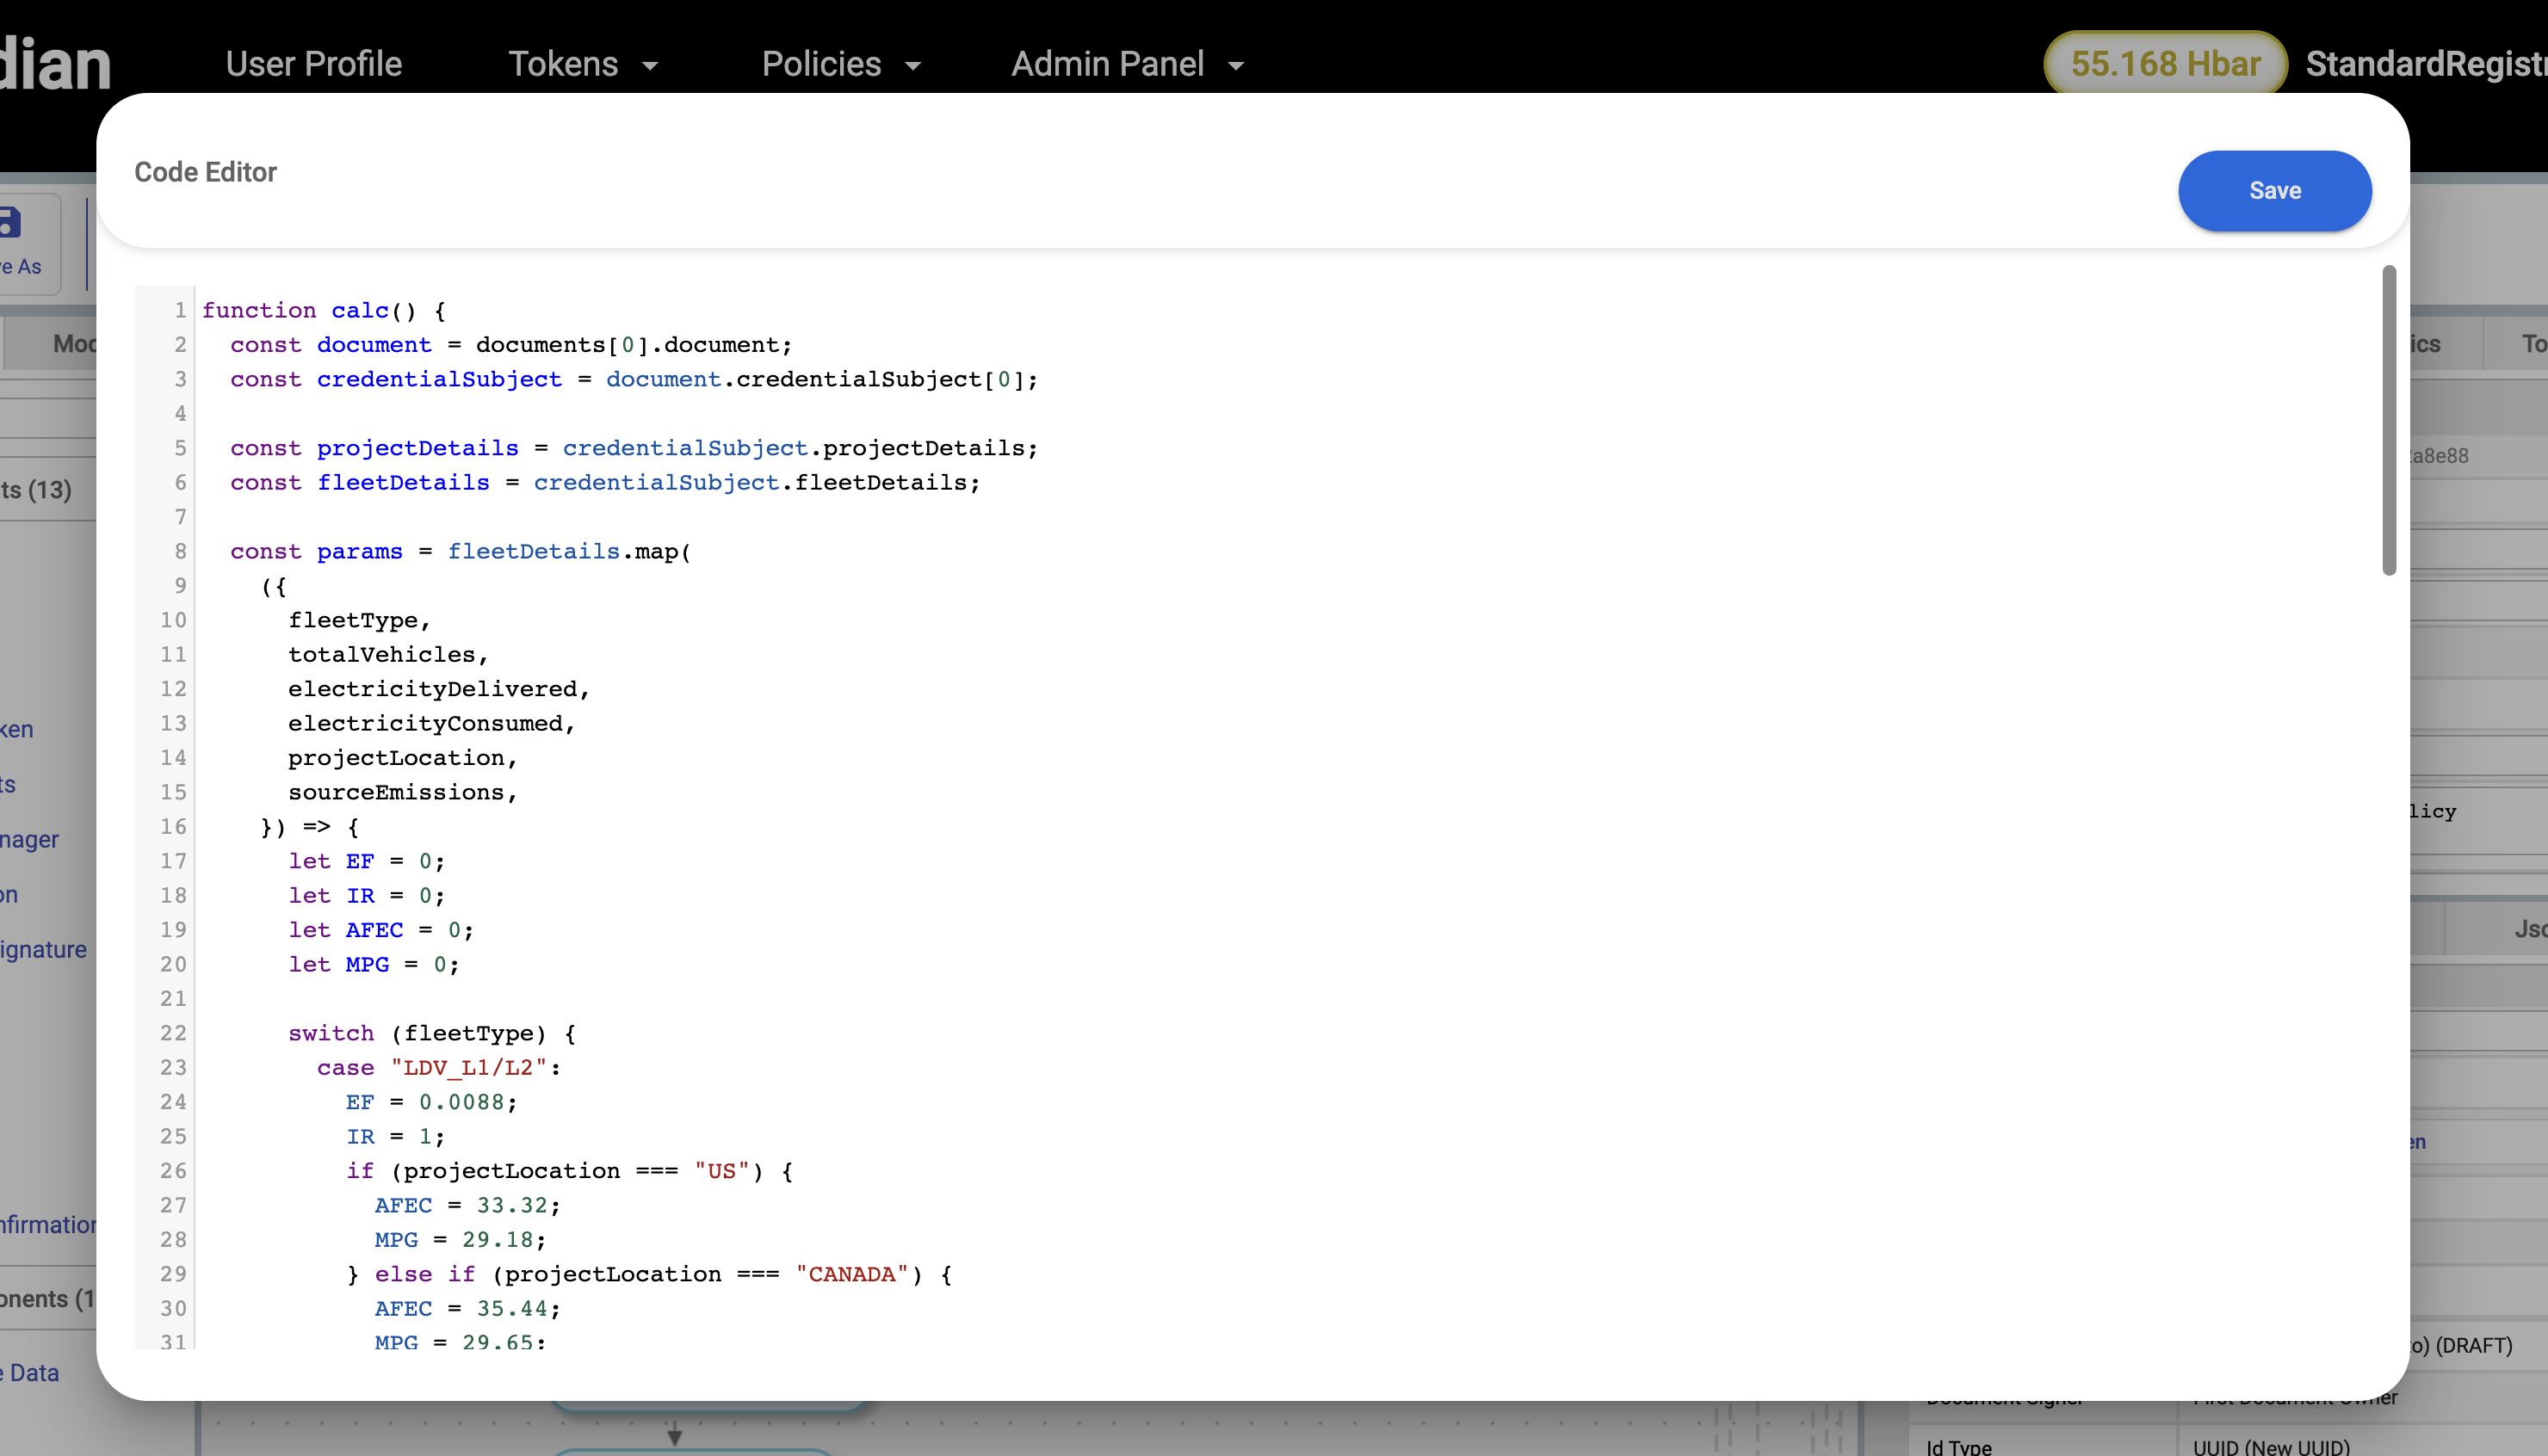Click 'sourceEmissions,' on line 15
The height and width of the screenshot is (1456, 2548).
[x=403, y=792]
